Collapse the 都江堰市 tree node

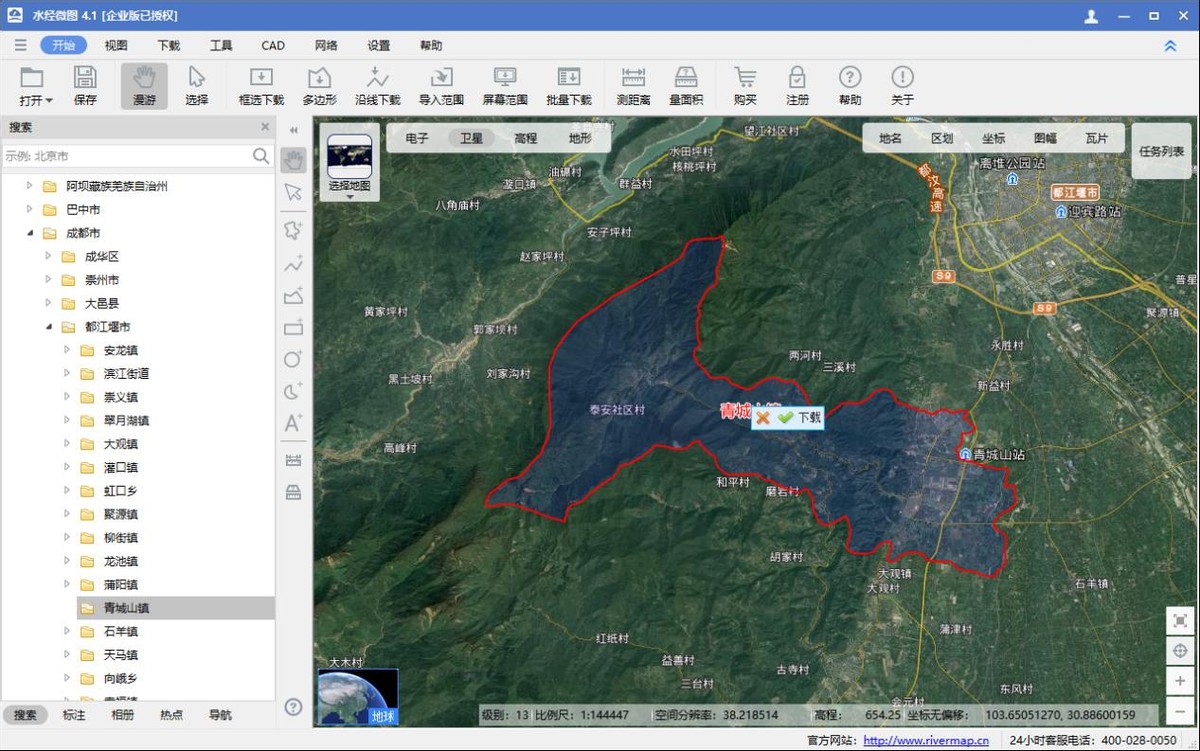click(x=48, y=327)
